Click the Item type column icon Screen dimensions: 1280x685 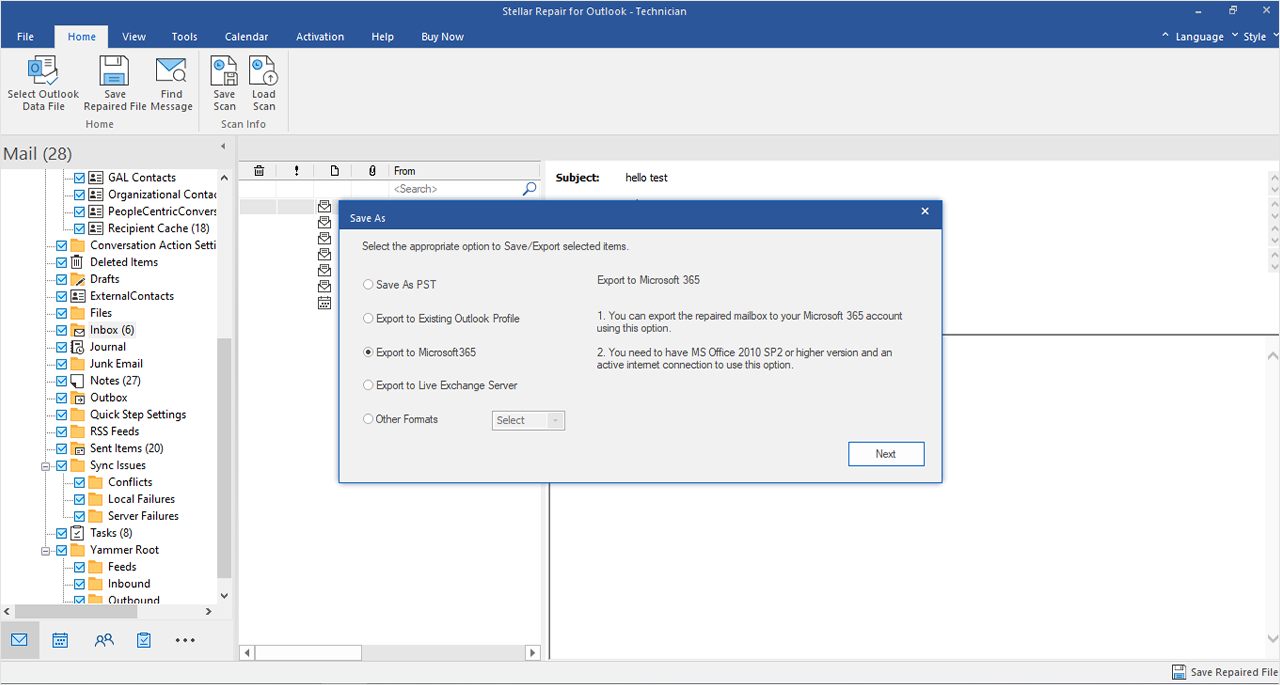tap(334, 171)
